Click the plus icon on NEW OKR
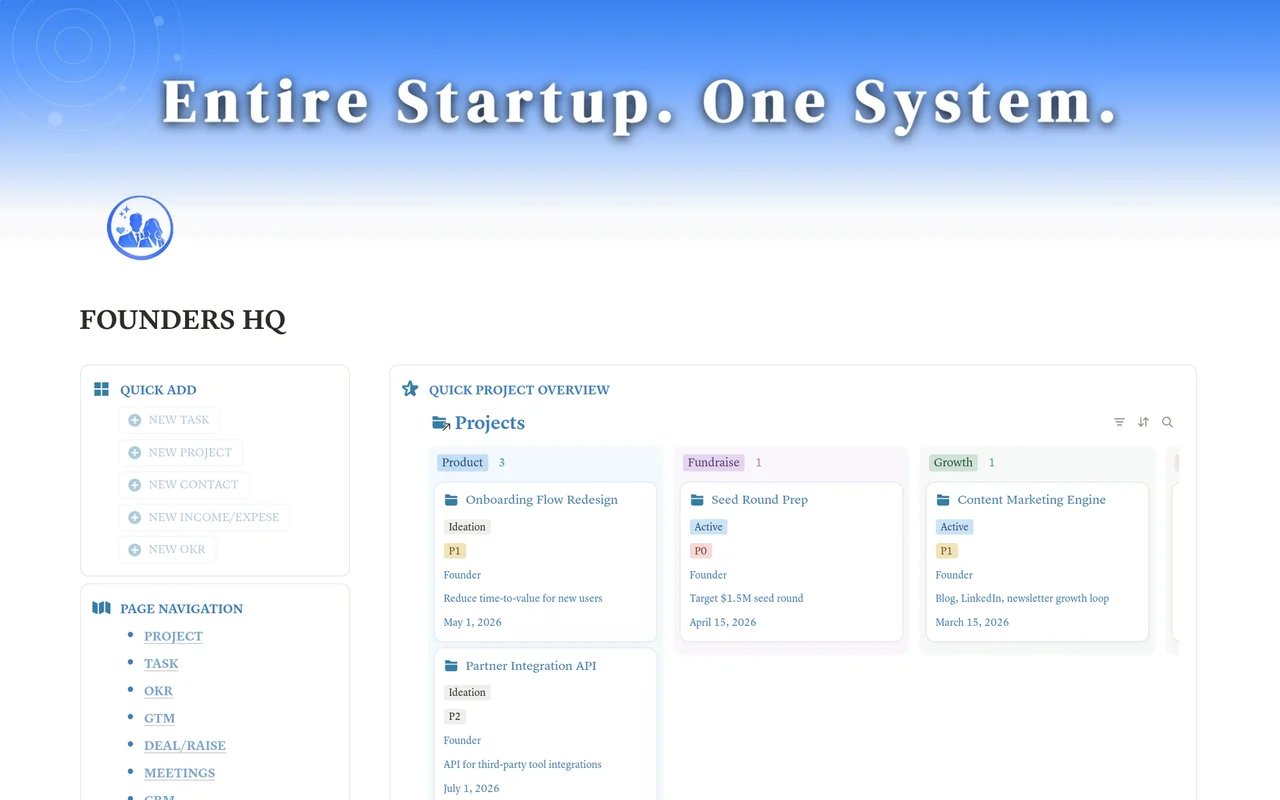Image resolution: width=1280 pixels, height=800 pixels. coord(134,550)
